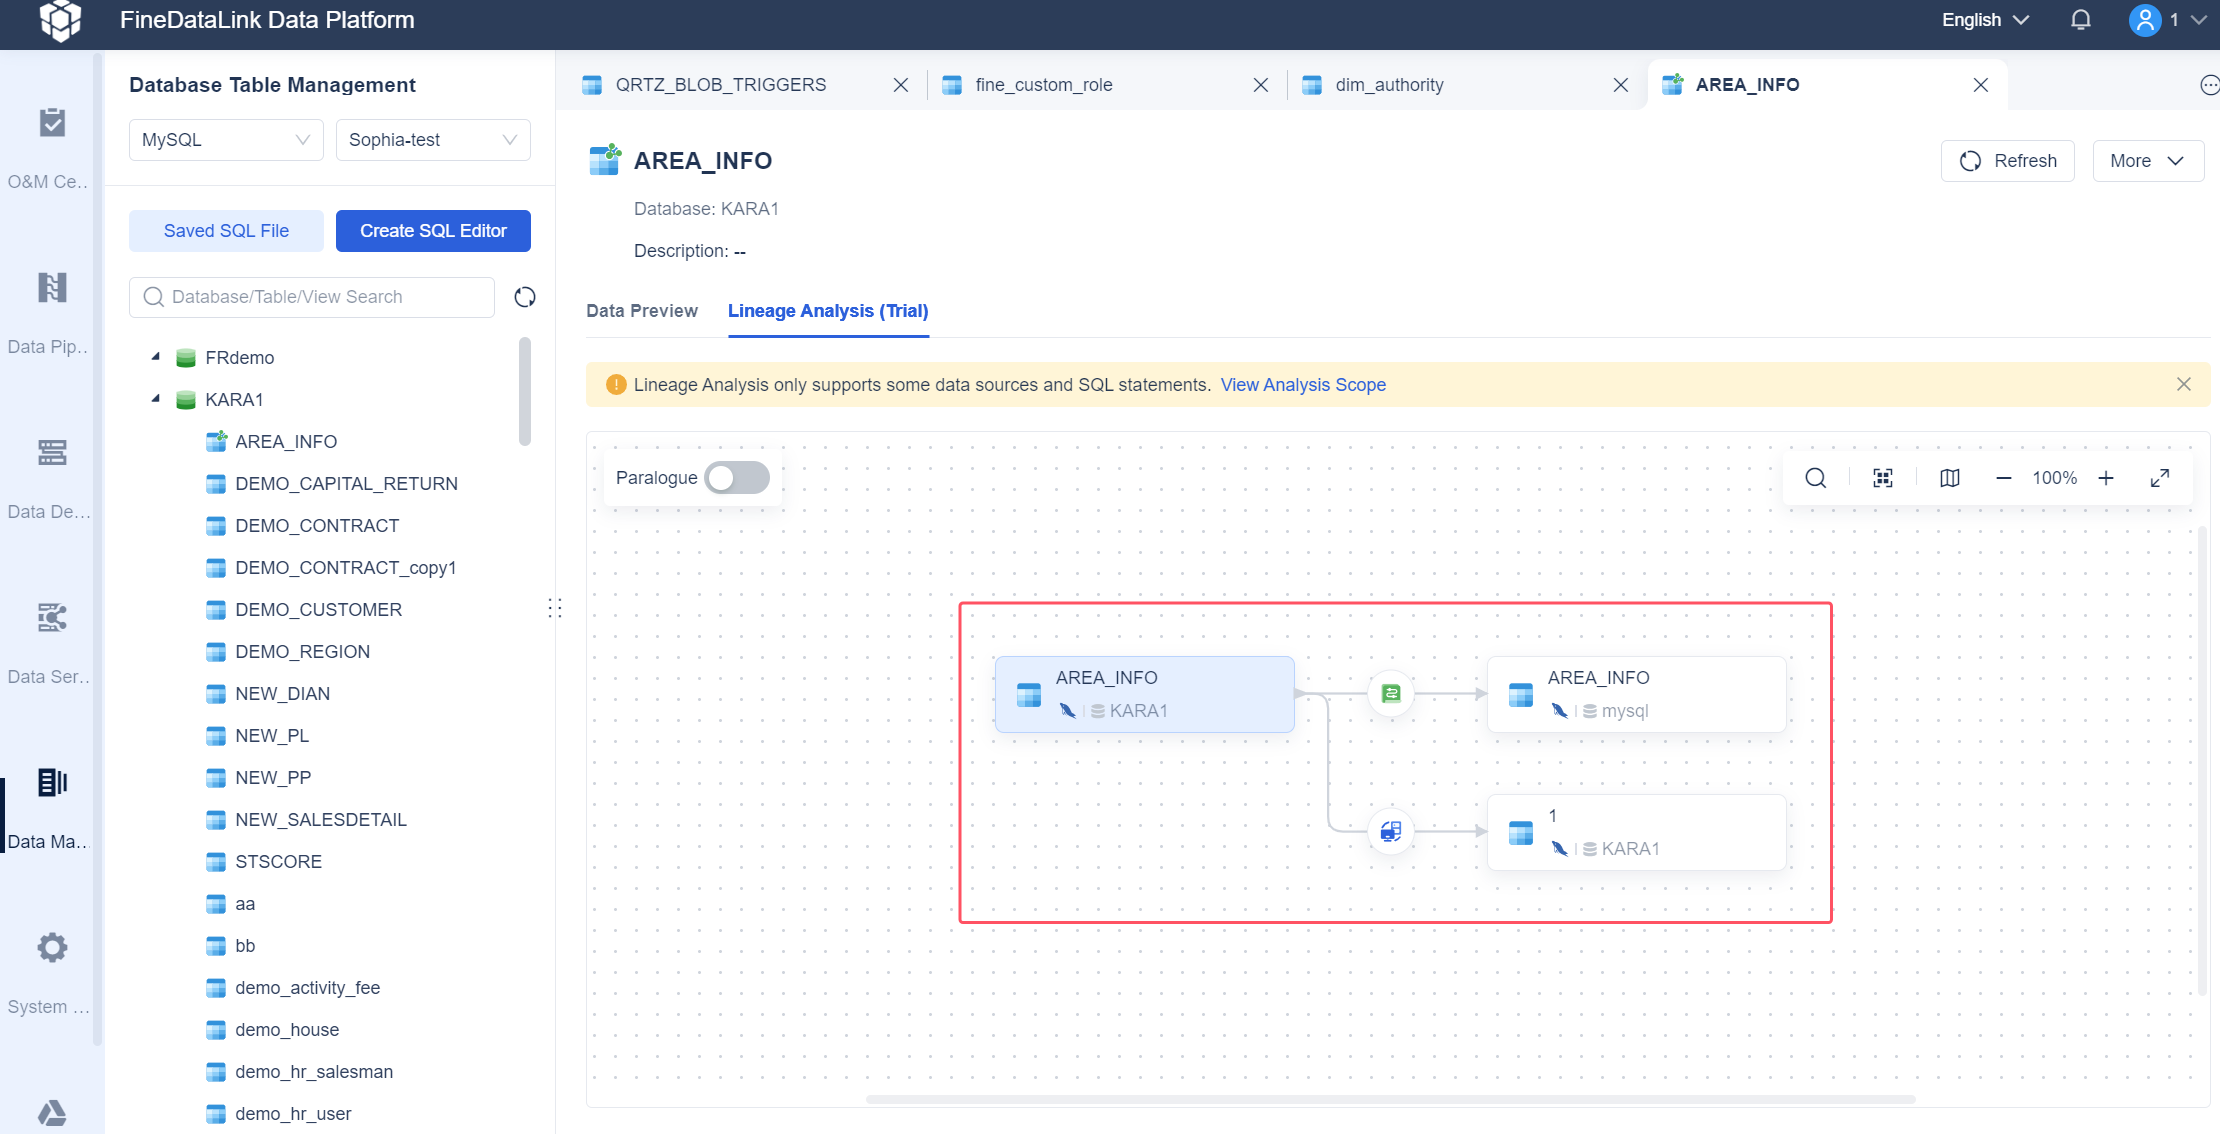Expand the More dropdown button
The image size is (2220, 1134).
click(x=2147, y=161)
